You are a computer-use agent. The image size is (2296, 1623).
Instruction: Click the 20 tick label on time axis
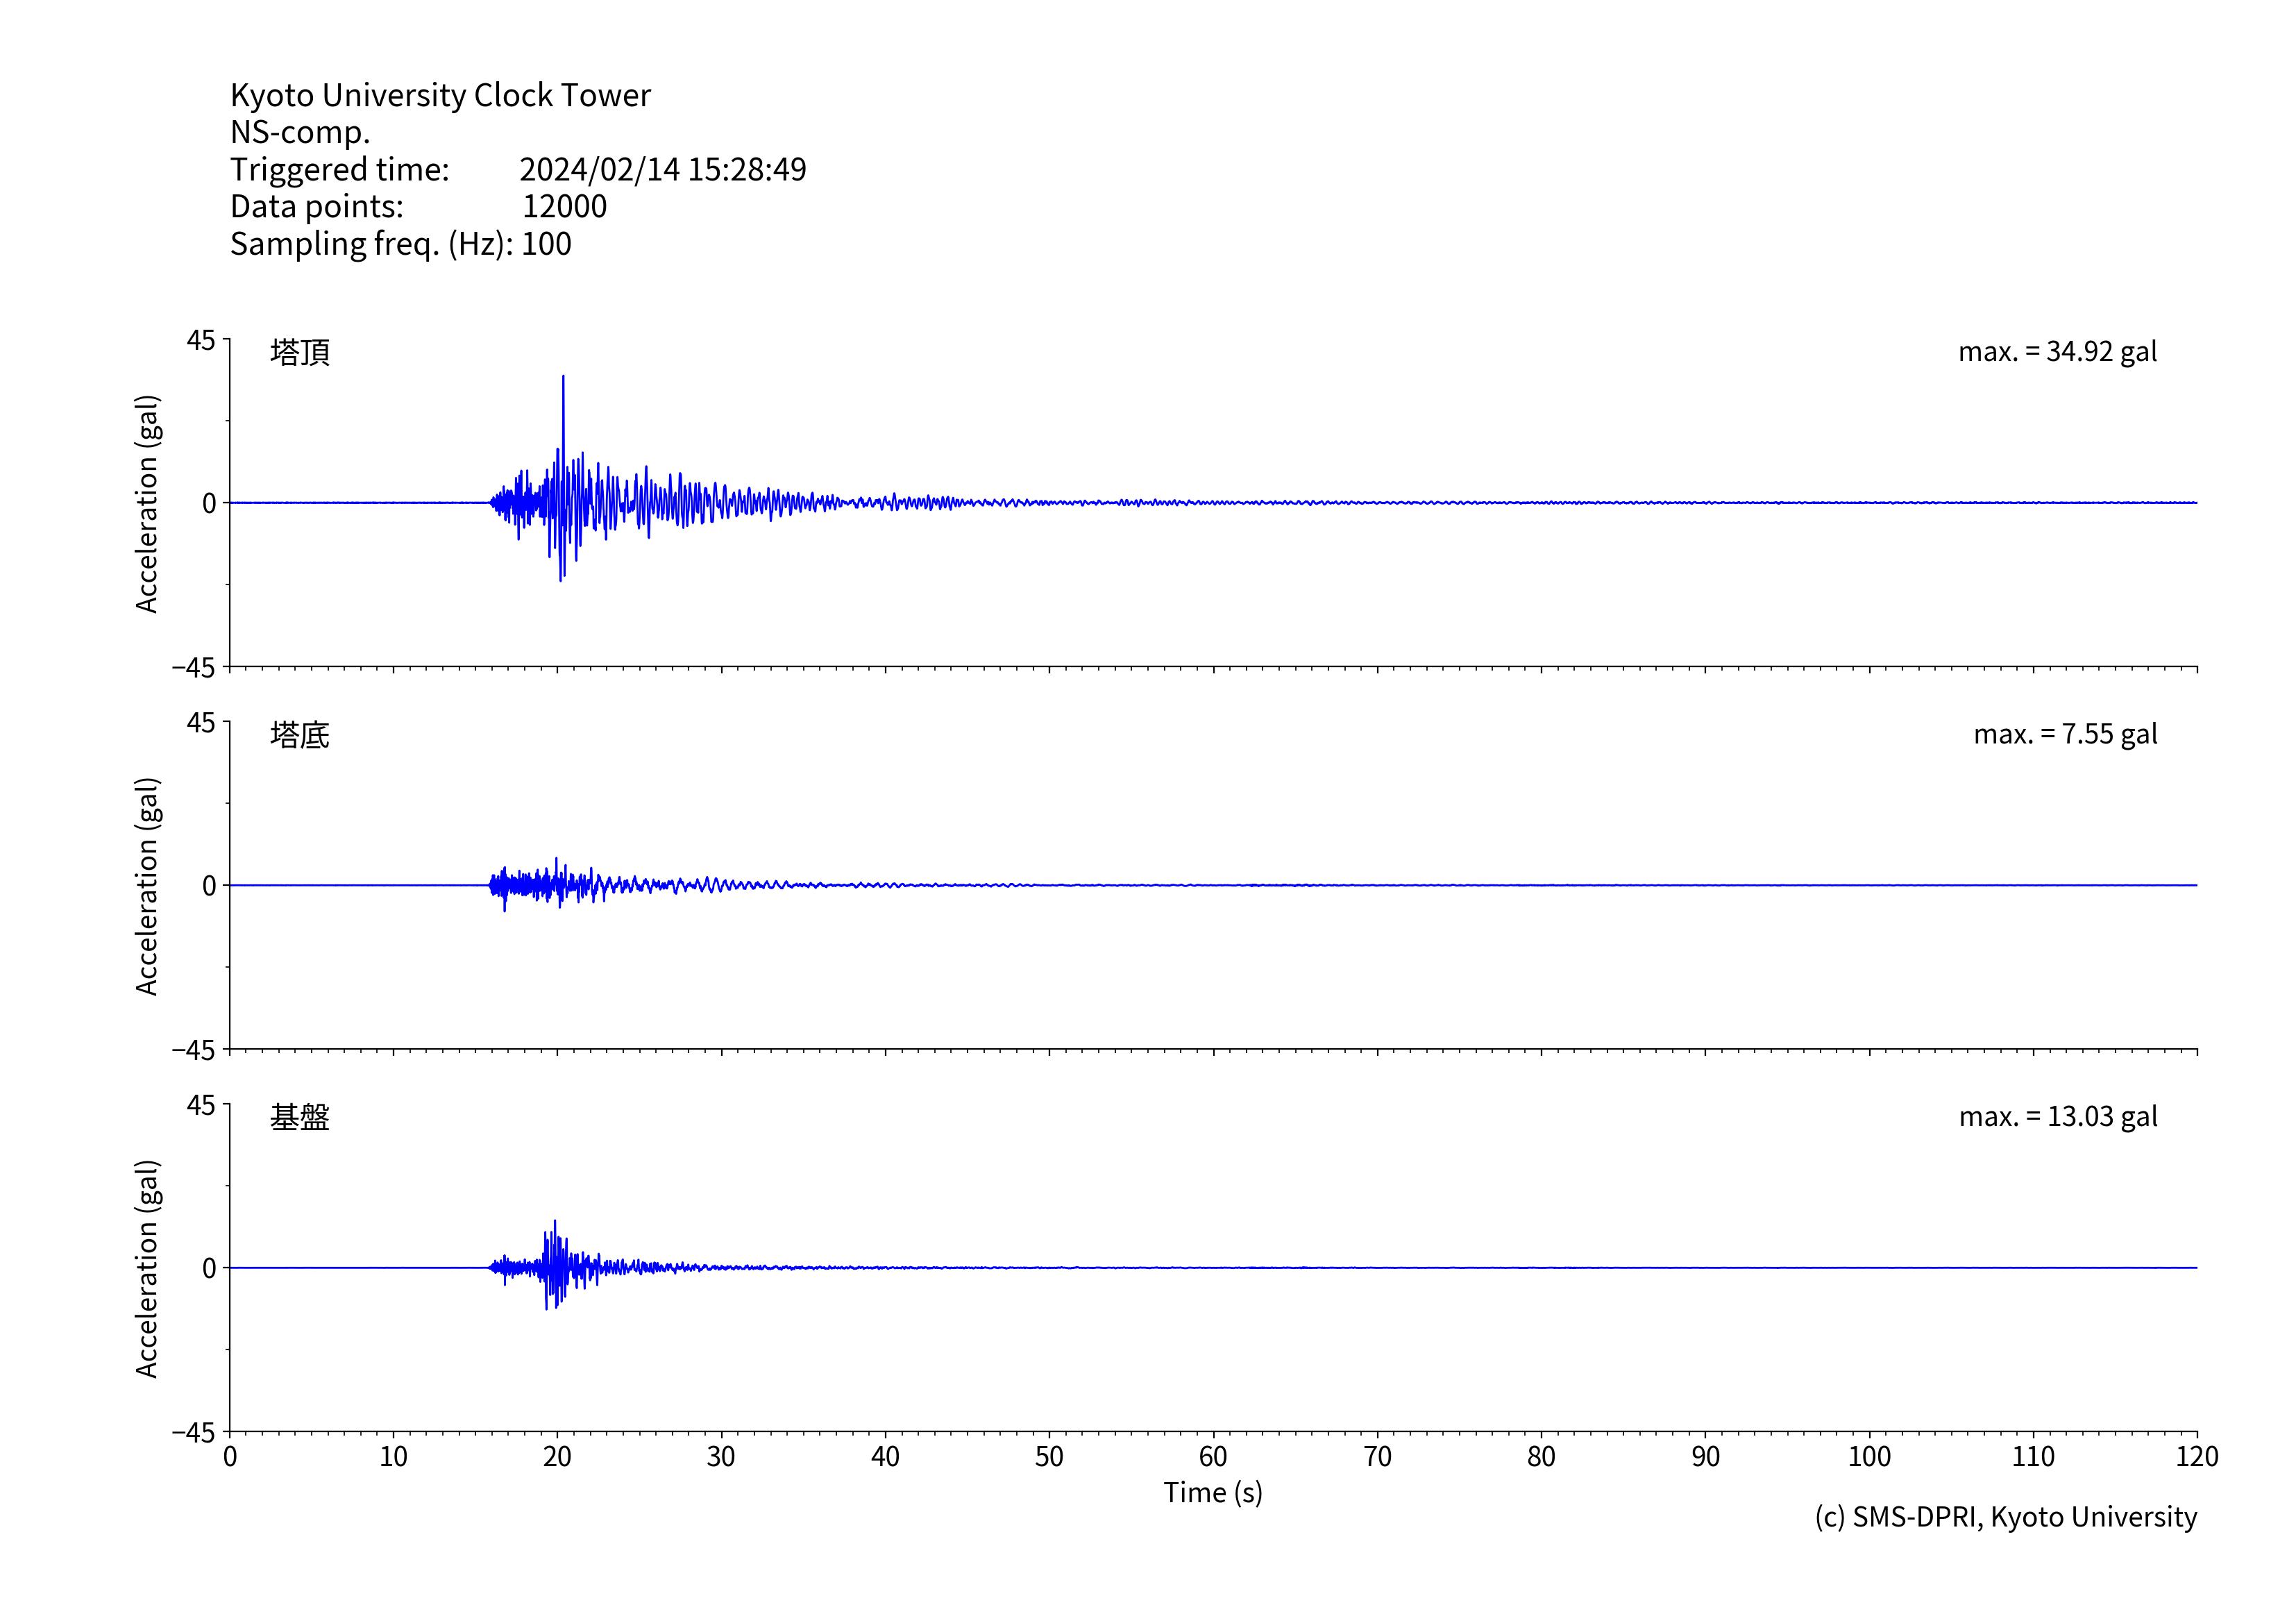557,1457
